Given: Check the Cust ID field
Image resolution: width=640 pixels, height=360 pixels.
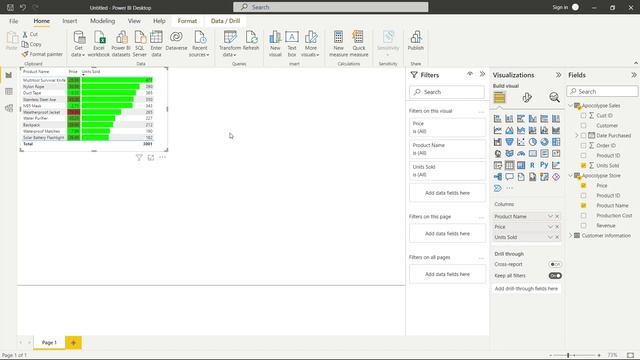Looking at the screenshot, I should pyautogui.click(x=583, y=116).
